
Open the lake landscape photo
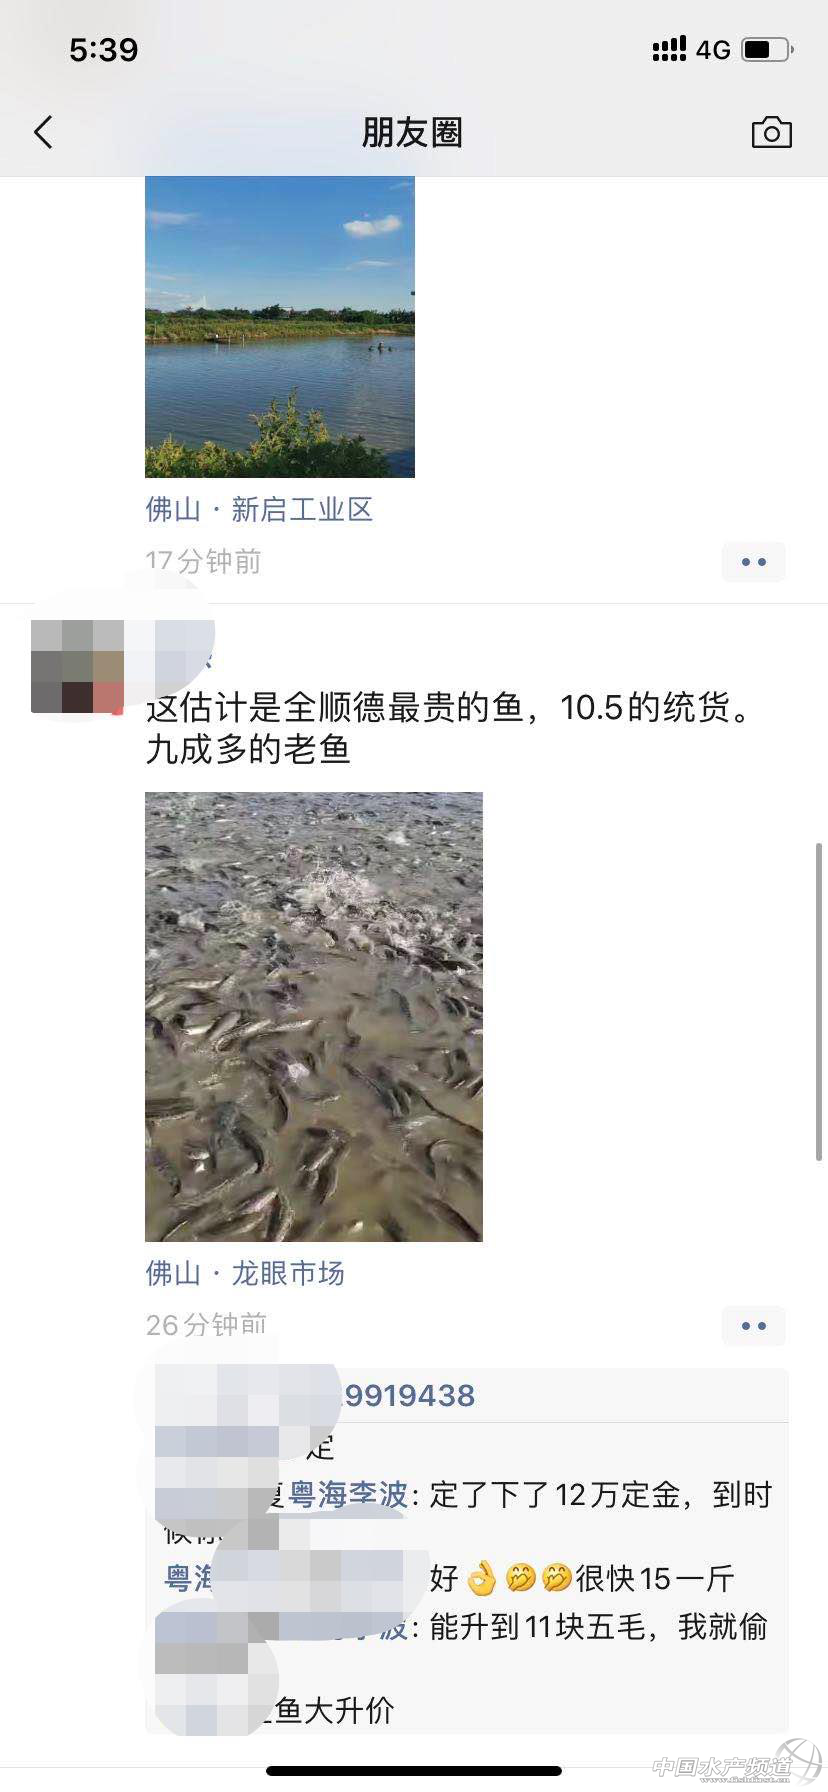[280, 327]
